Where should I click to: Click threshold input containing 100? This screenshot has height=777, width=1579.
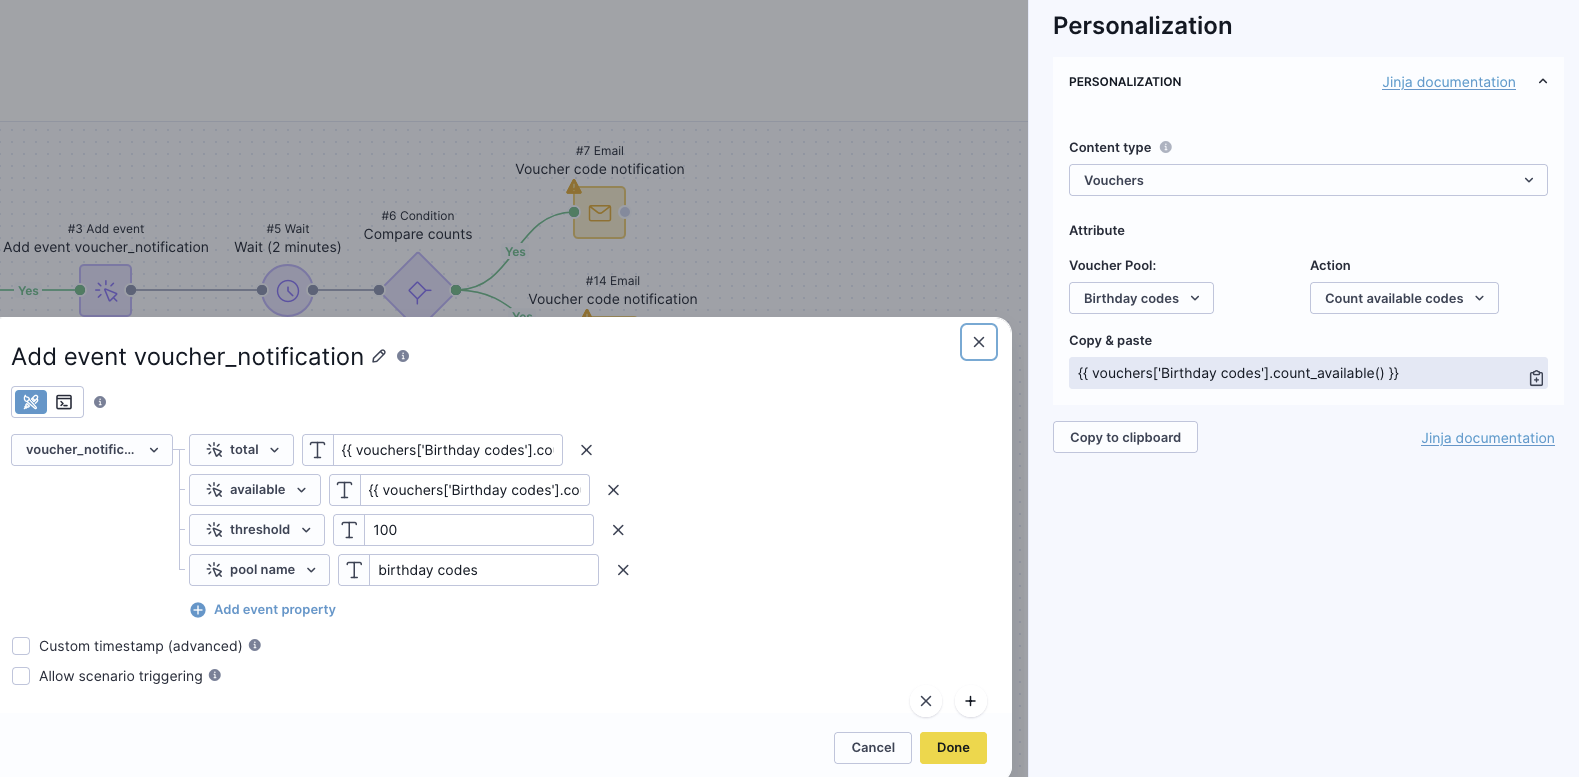click(478, 530)
